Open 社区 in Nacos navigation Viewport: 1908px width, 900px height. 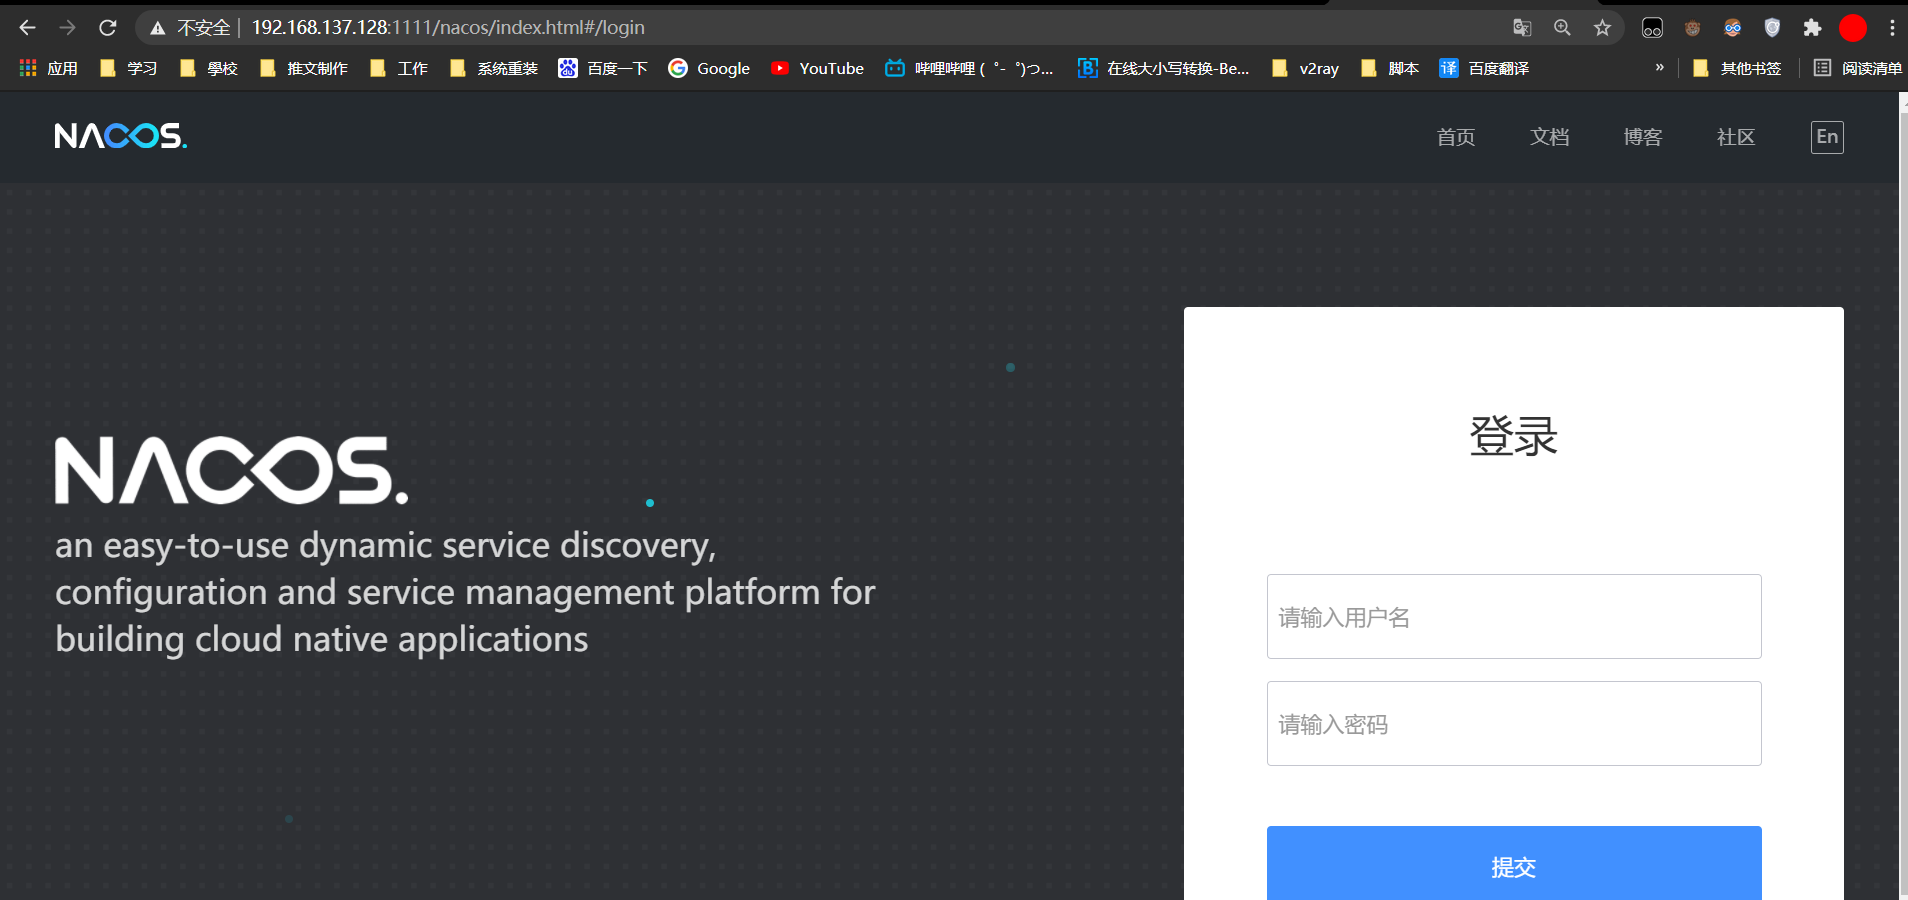pyautogui.click(x=1736, y=137)
